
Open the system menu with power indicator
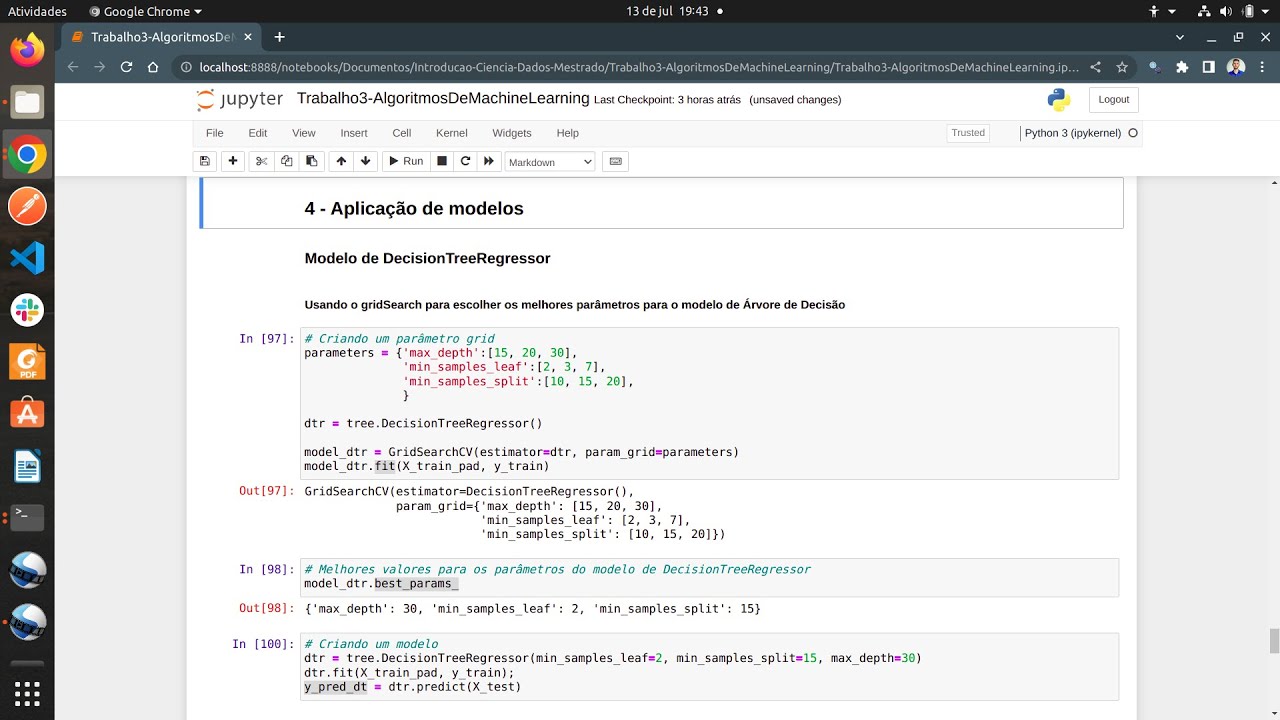1232,11
